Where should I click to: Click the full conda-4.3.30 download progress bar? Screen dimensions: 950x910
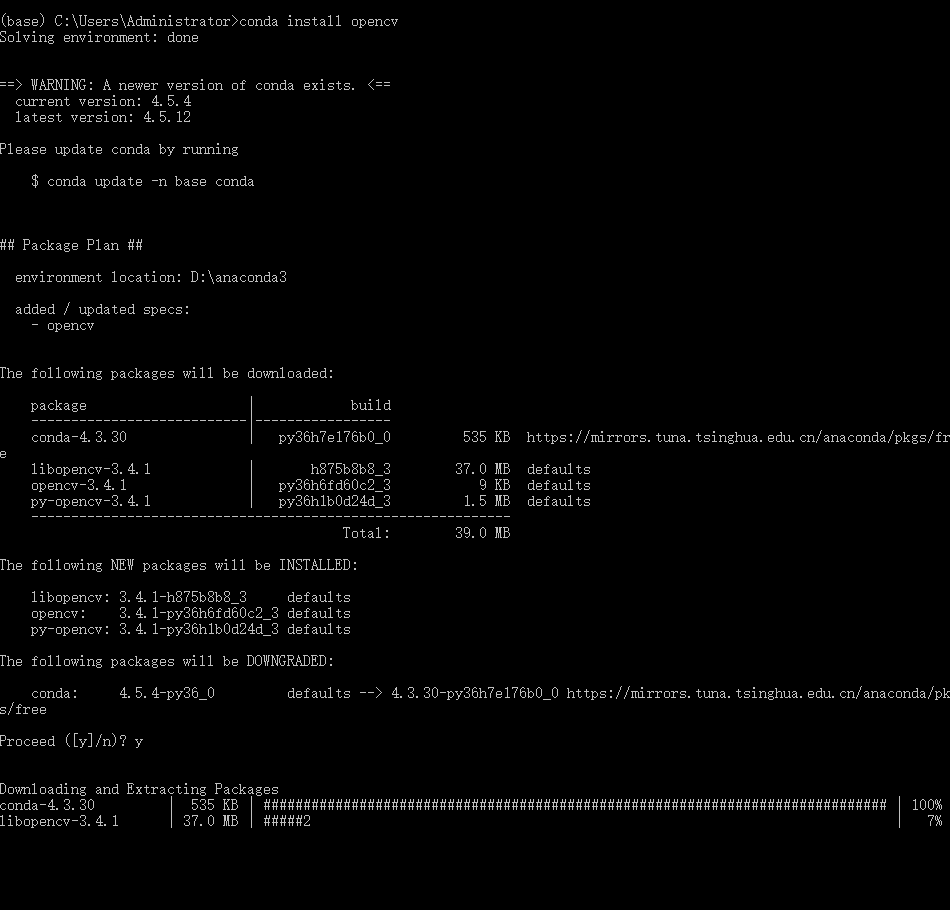[575, 805]
